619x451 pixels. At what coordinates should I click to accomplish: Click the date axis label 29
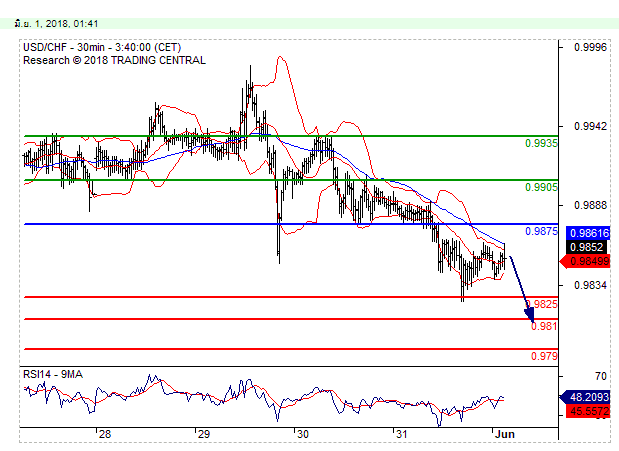[x=203, y=434]
